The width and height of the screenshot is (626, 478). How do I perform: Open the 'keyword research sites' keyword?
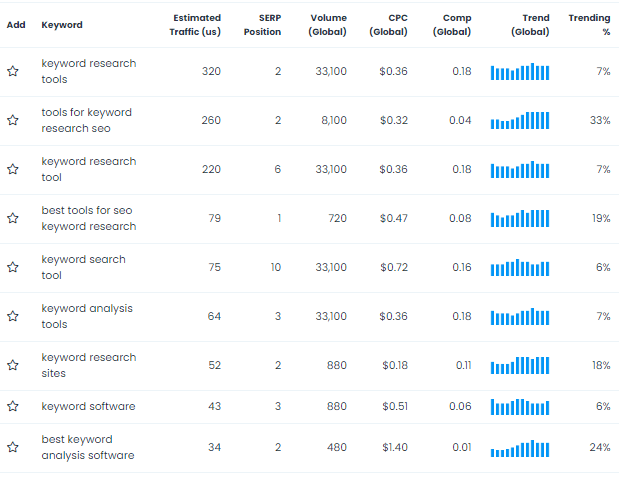pos(89,365)
